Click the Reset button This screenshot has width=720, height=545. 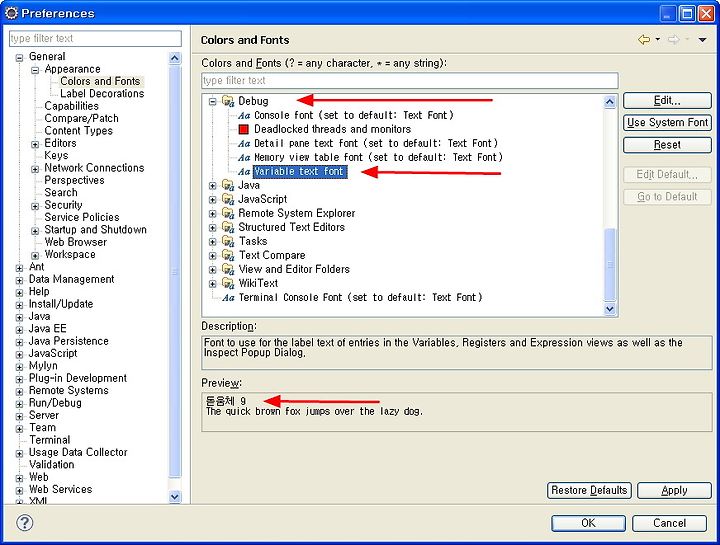point(667,145)
